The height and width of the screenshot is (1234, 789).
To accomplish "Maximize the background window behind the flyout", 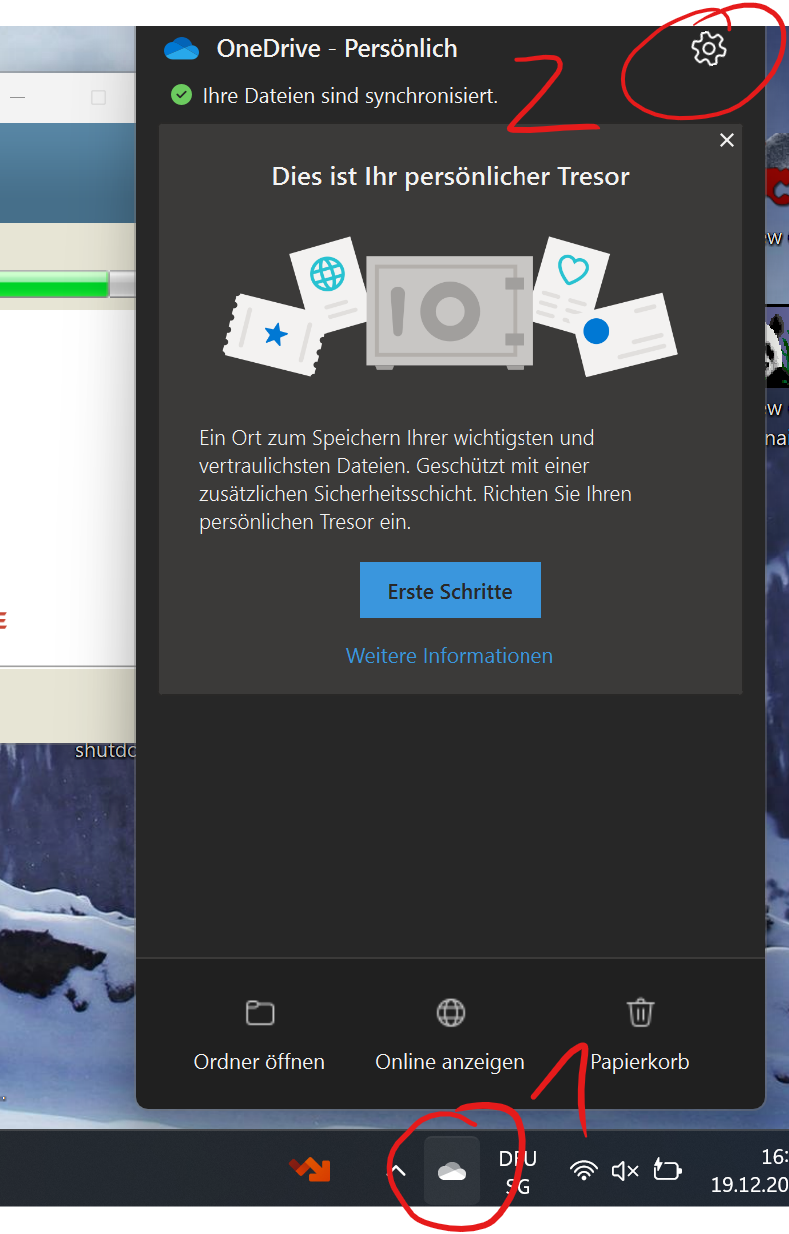I will (x=98, y=97).
